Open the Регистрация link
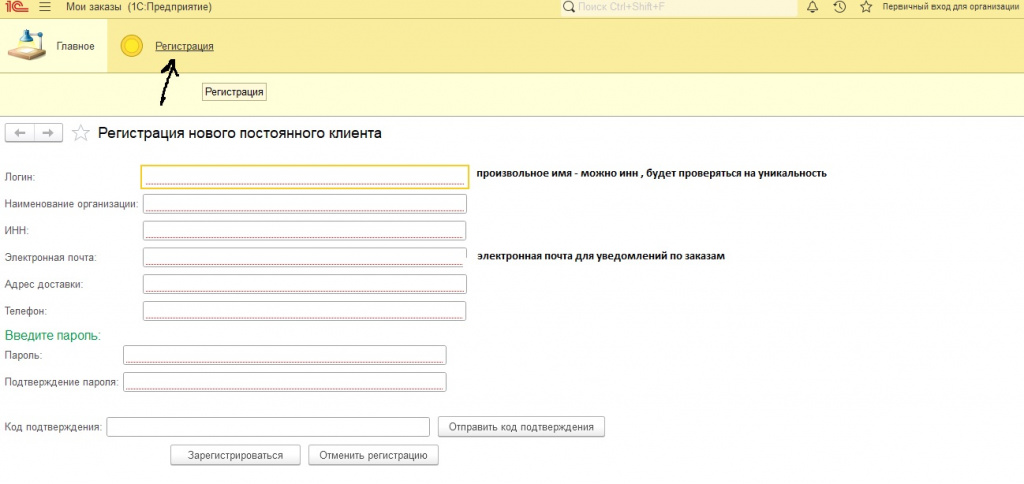The width and height of the screenshot is (1024, 484). click(184, 46)
